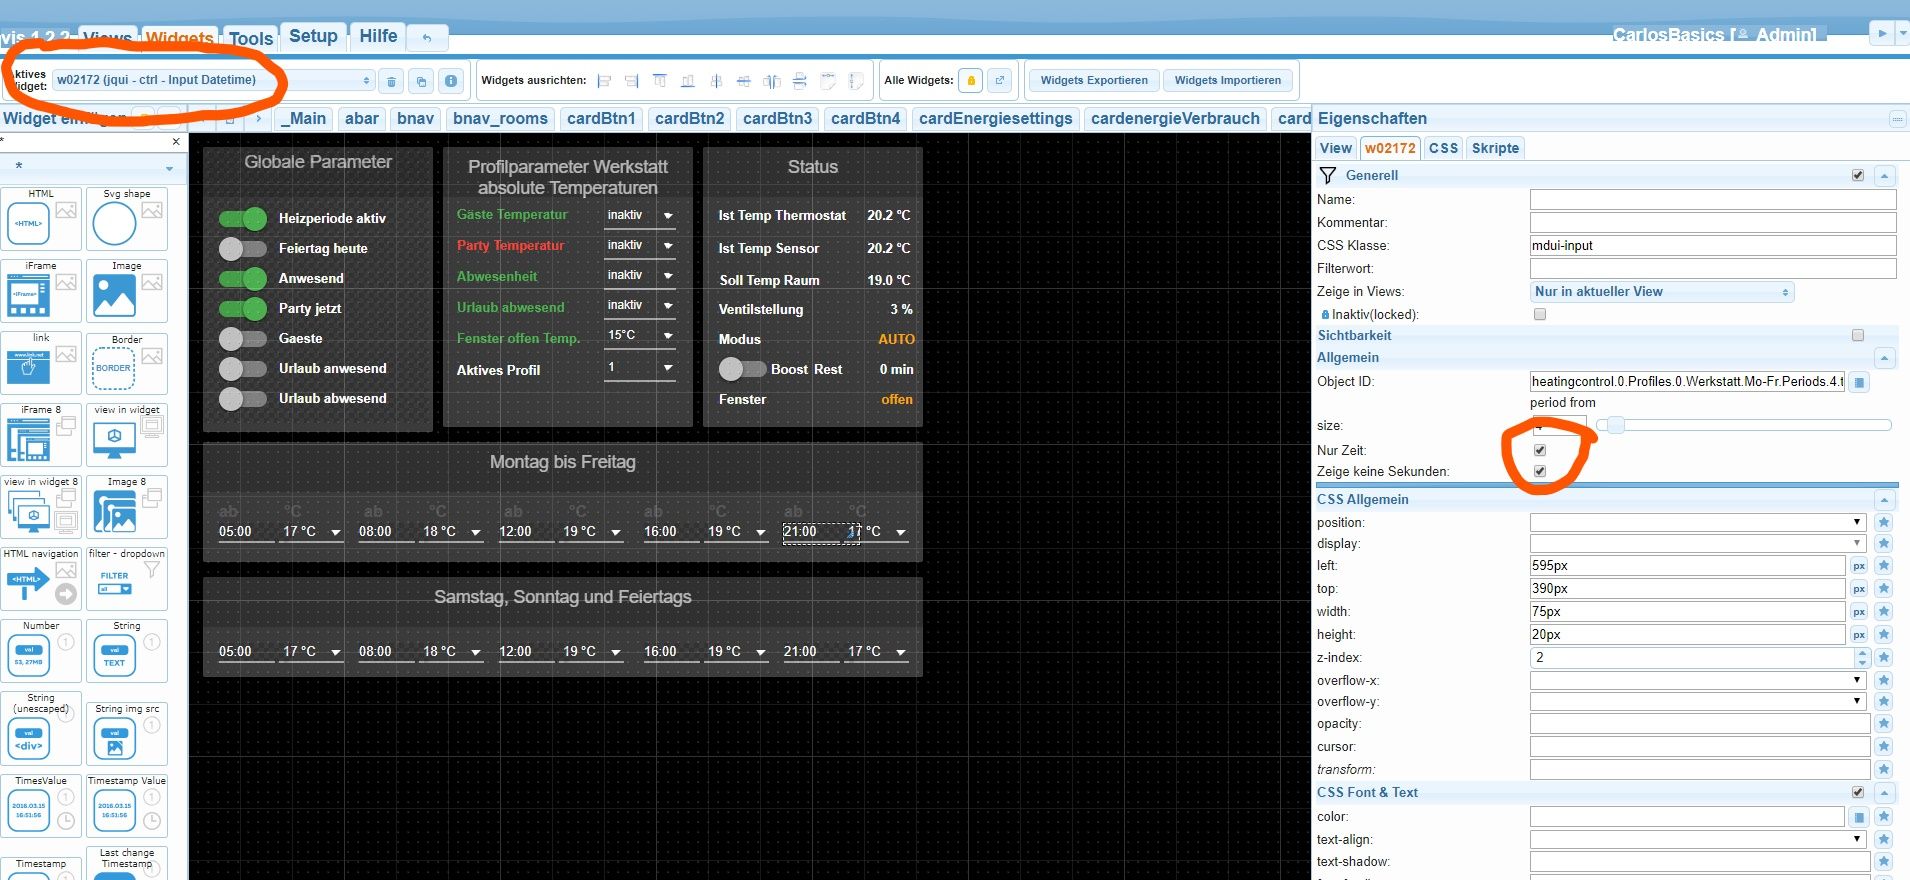Pick the Timestamp Value widget from palette
The height and width of the screenshot is (880, 1910).
(127, 806)
